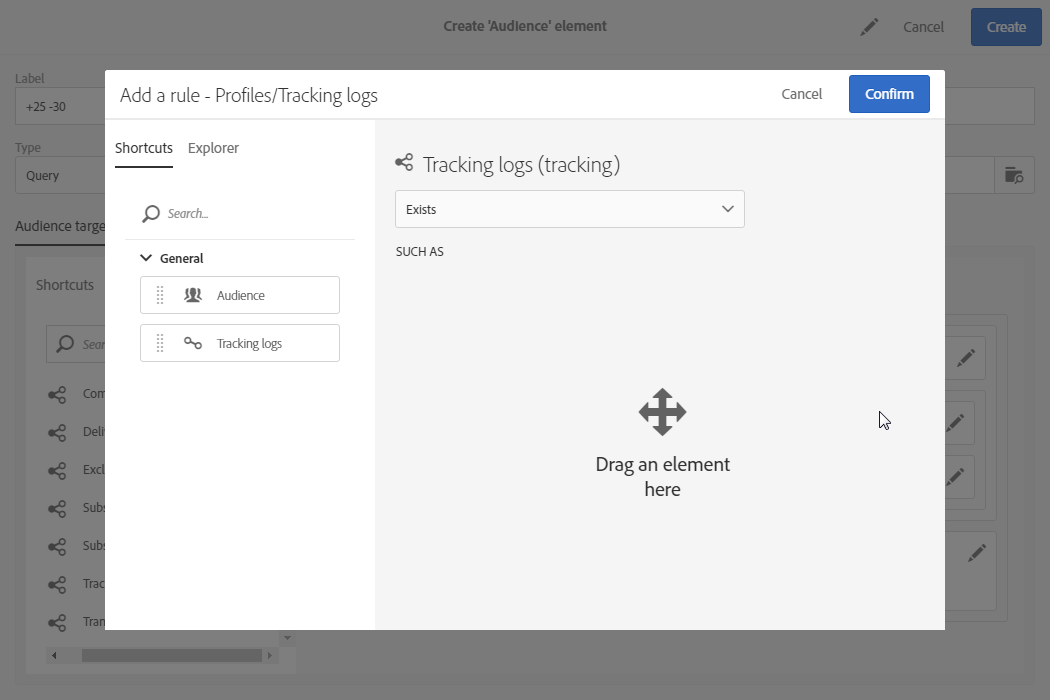Click the share icon beside Tracking logs heading
1050x700 pixels.
tap(404, 162)
